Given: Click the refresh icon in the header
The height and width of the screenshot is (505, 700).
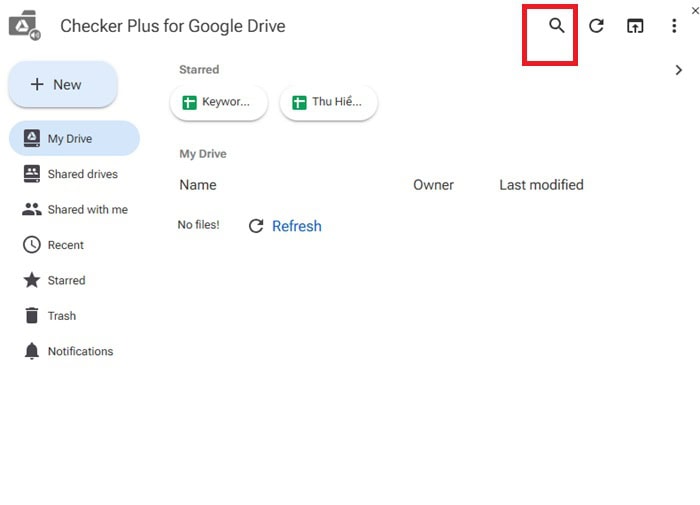Looking at the screenshot, I should [x=596, y=26].
